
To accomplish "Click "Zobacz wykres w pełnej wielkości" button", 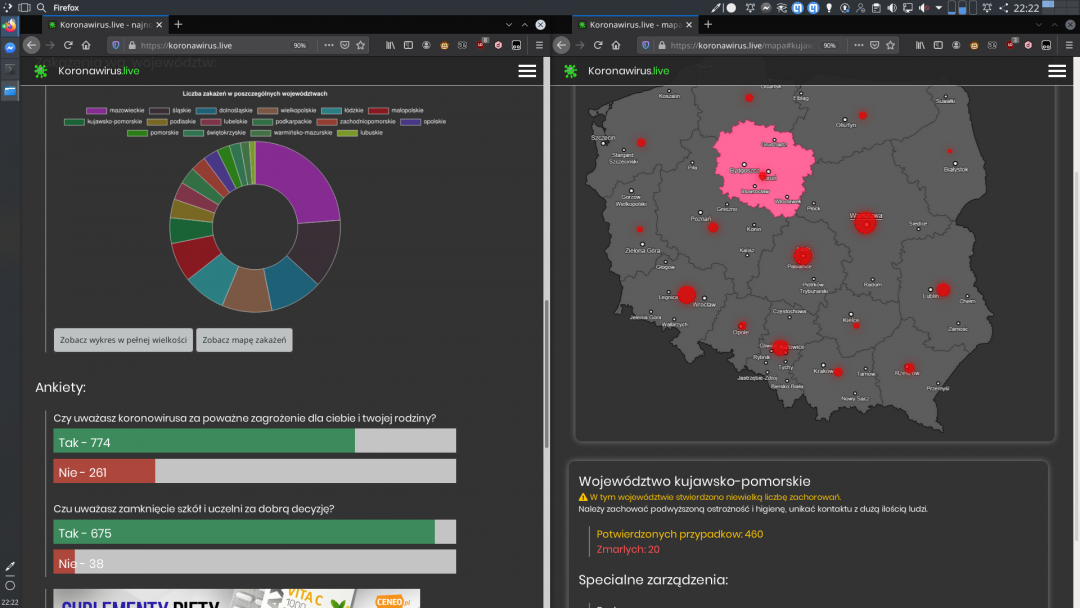I will 123,340.
